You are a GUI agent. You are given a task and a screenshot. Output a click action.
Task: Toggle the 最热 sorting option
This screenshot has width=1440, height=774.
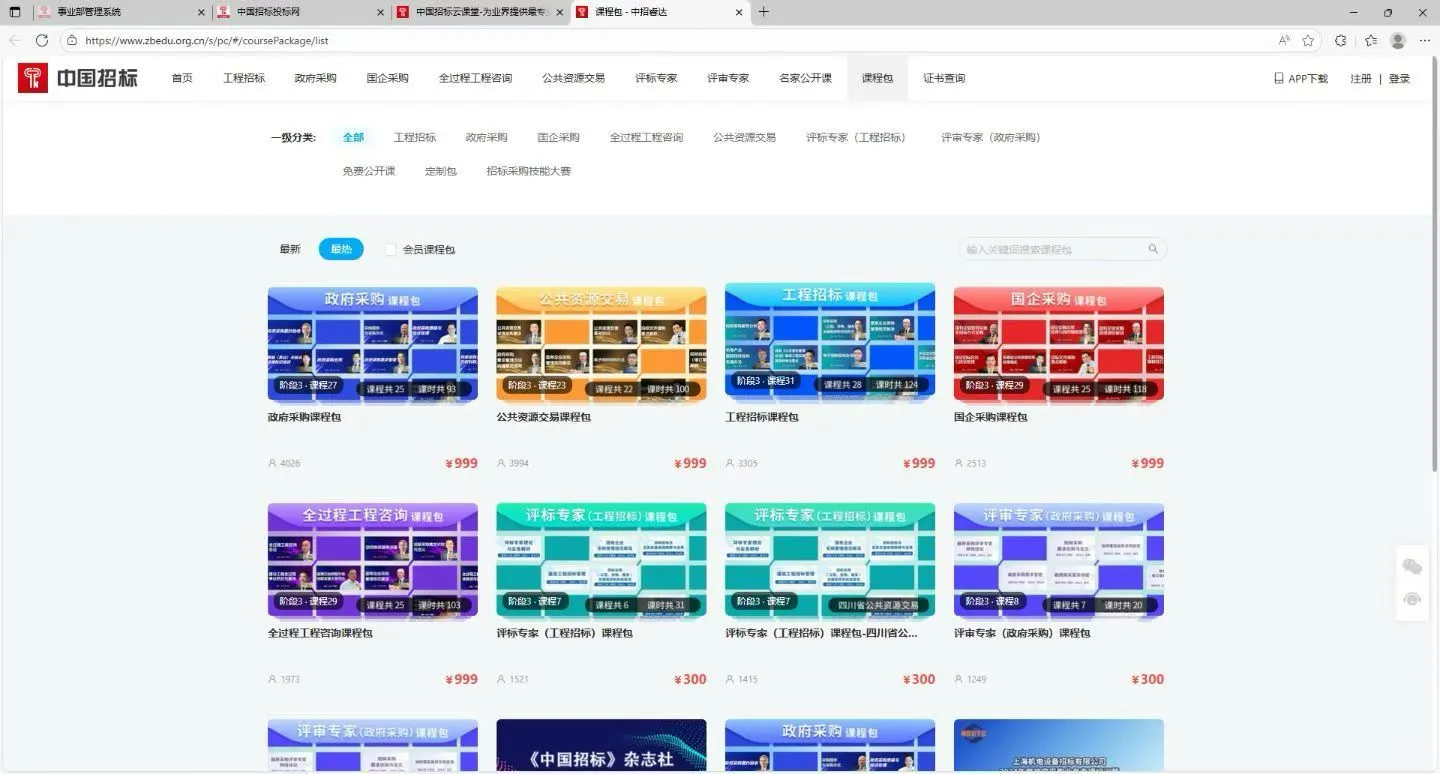point(340,249)
